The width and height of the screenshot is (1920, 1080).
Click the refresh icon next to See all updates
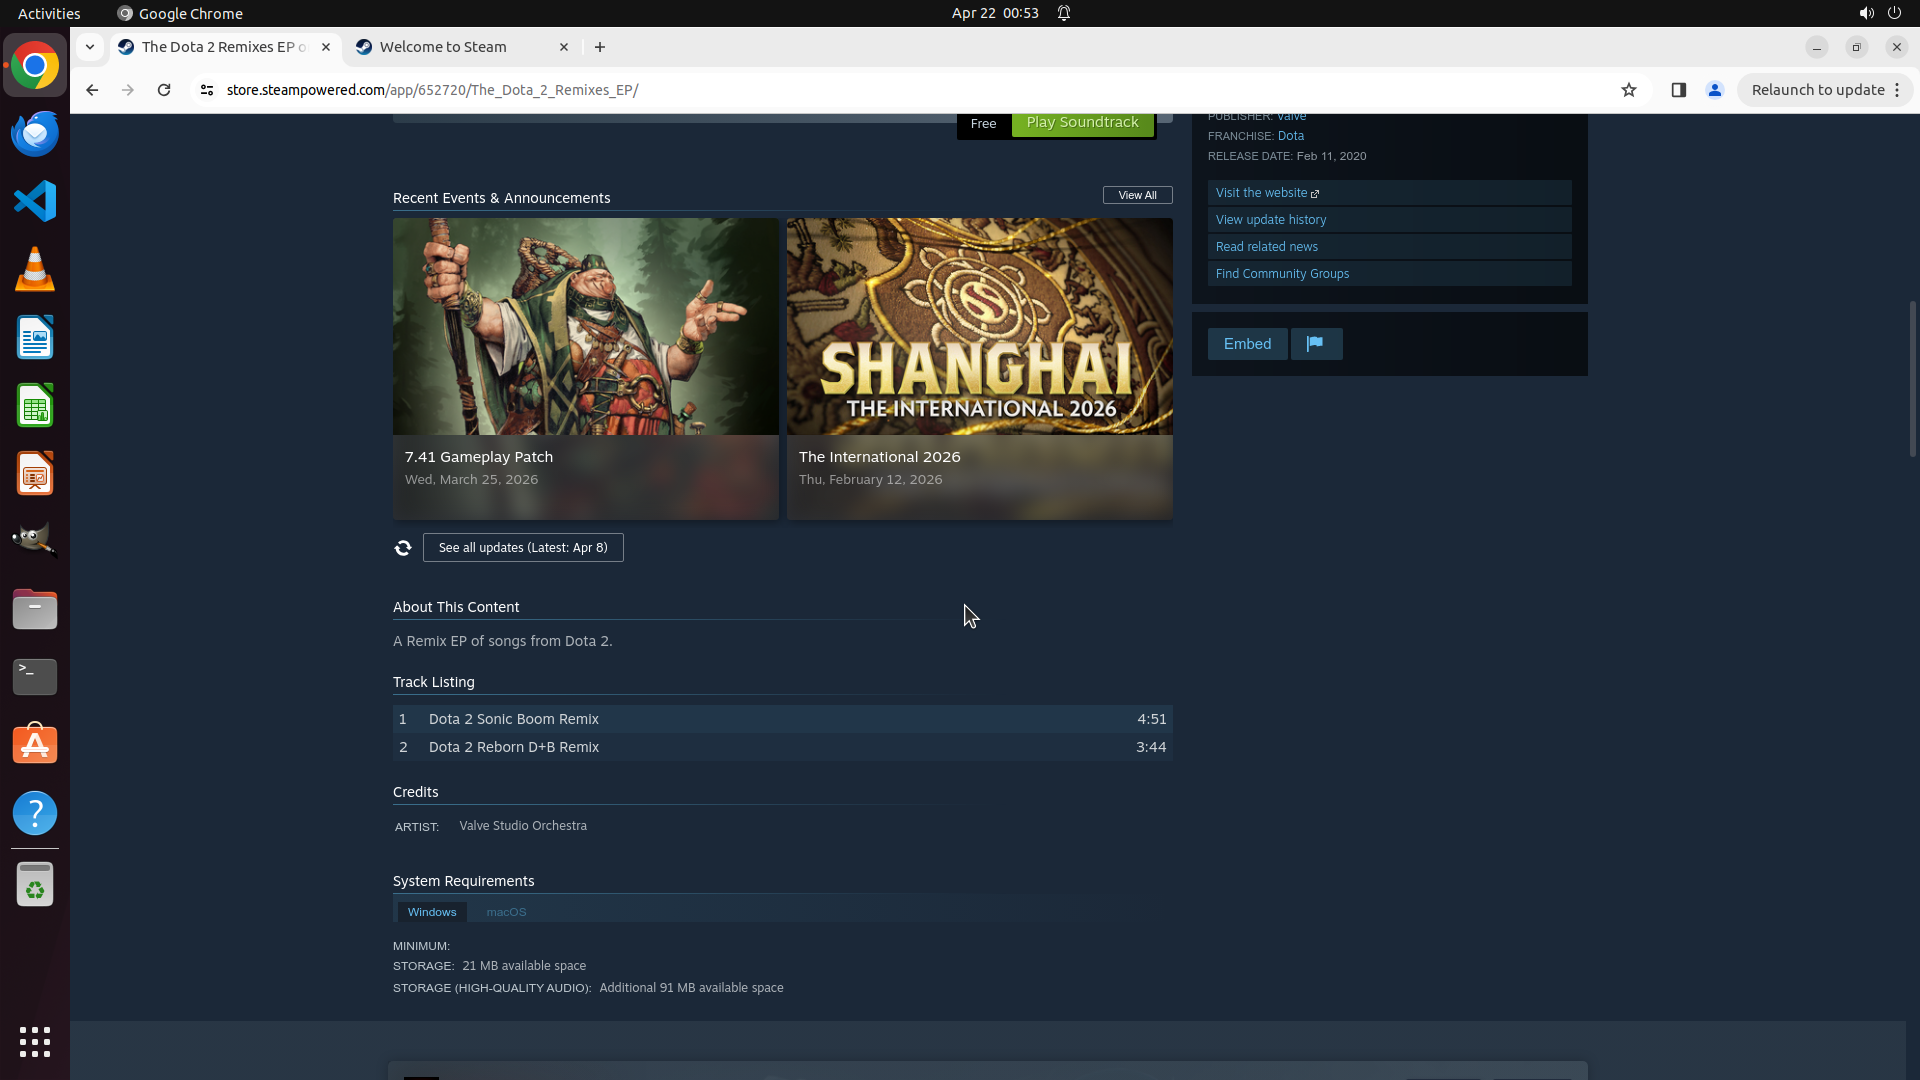coord(403,548)
